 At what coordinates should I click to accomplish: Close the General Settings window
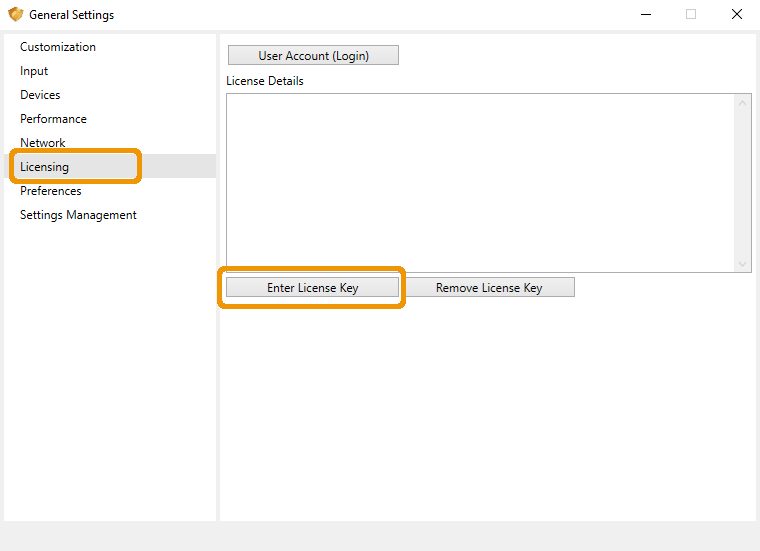tap(737, 15)
